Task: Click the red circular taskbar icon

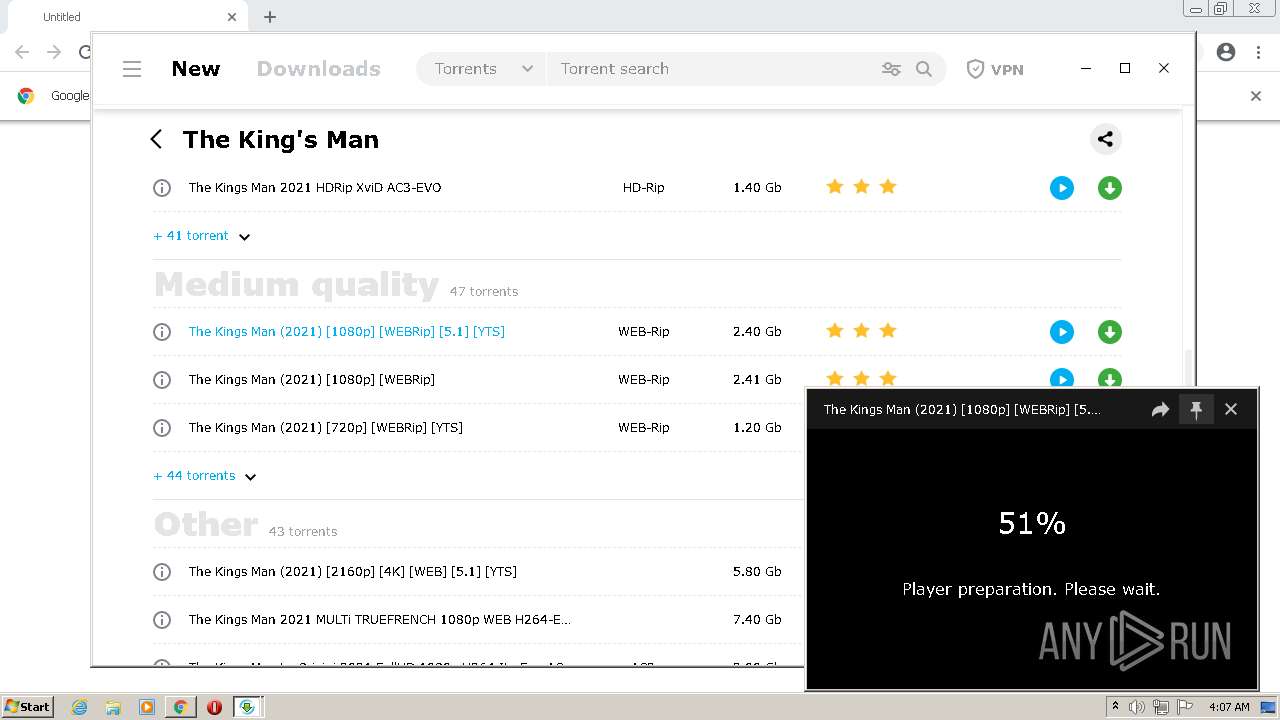Action: tap(214, 707)
